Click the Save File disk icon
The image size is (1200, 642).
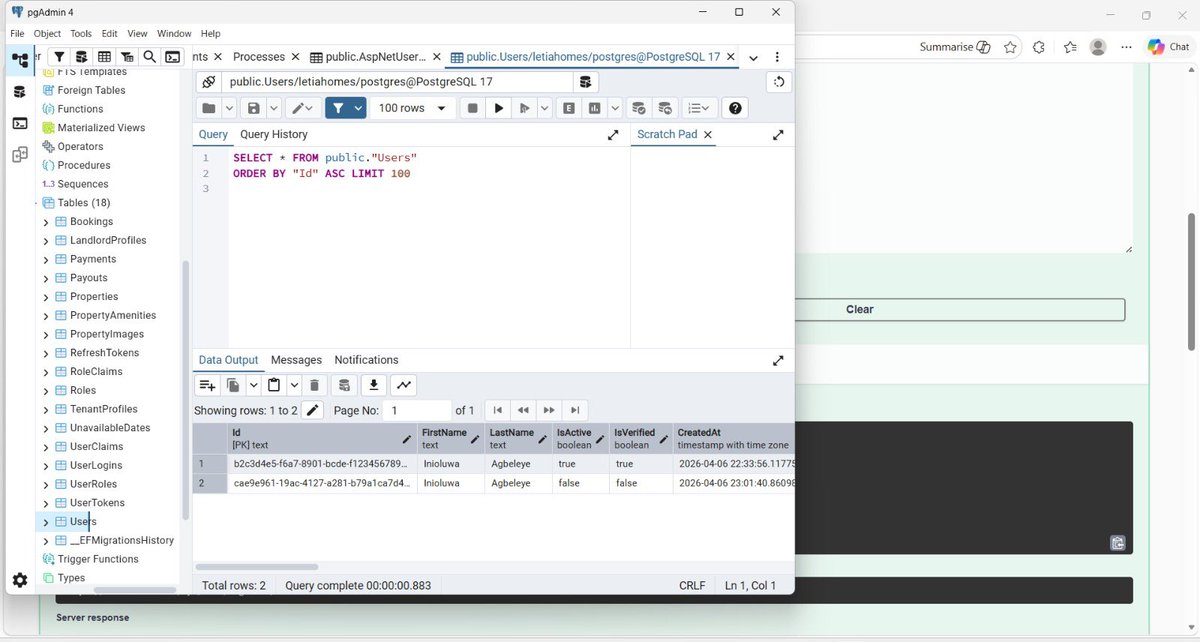[253, 108]
